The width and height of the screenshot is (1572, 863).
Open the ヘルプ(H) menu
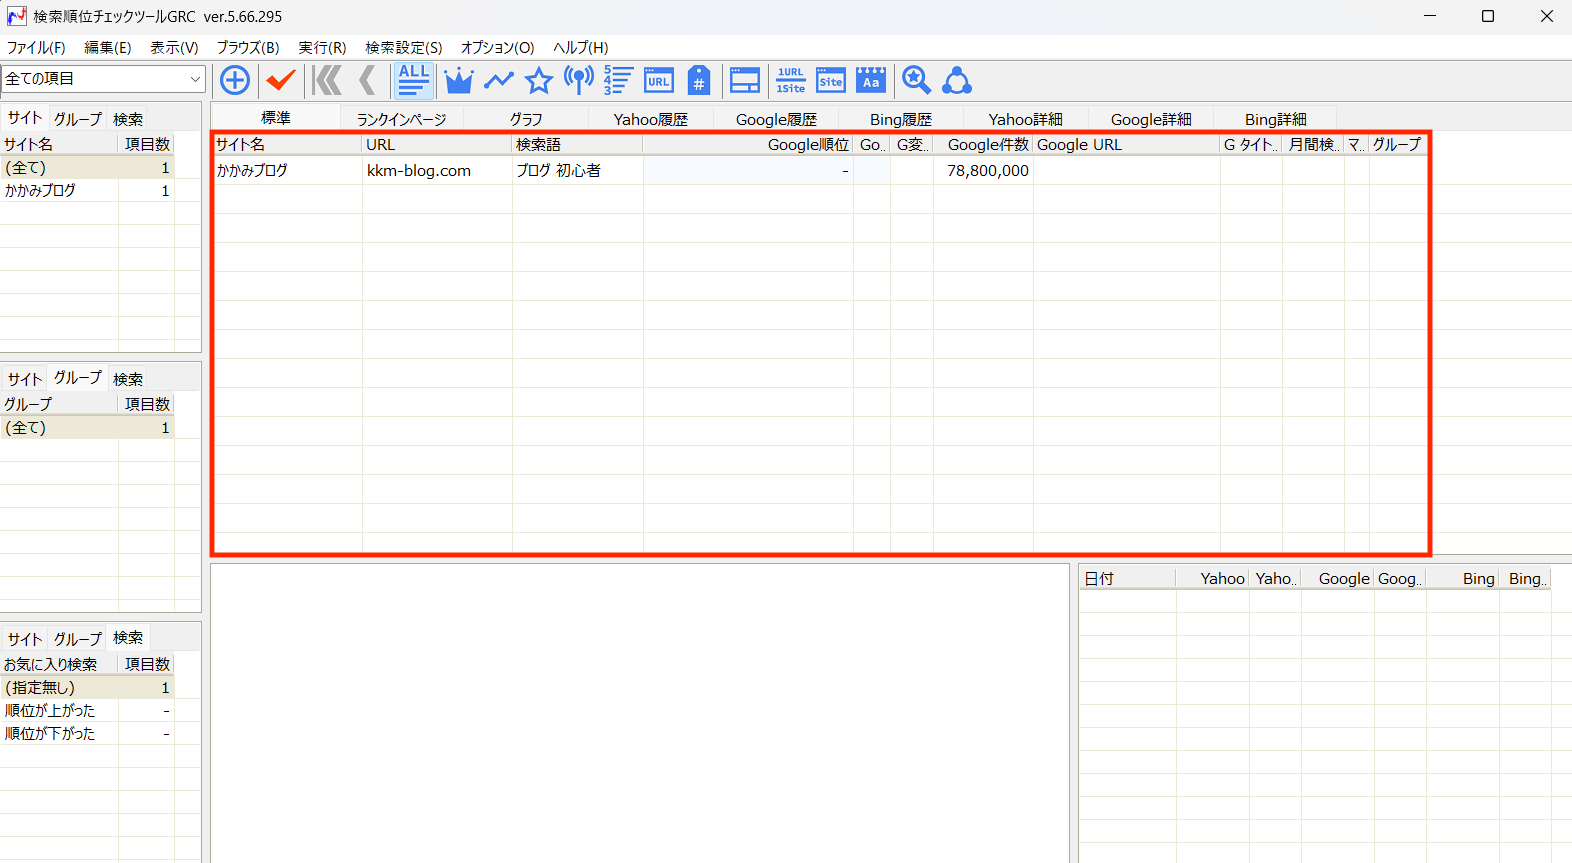point(581,47)
